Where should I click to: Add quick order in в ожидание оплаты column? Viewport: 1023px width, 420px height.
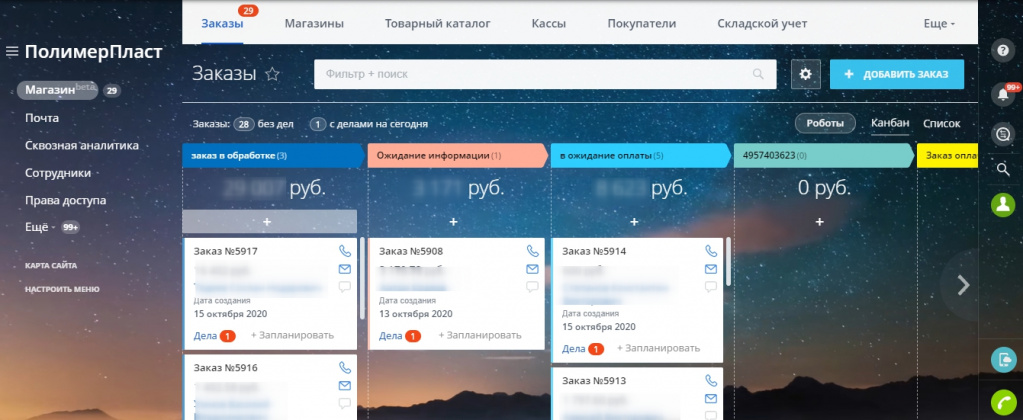[x=634, y=222]
